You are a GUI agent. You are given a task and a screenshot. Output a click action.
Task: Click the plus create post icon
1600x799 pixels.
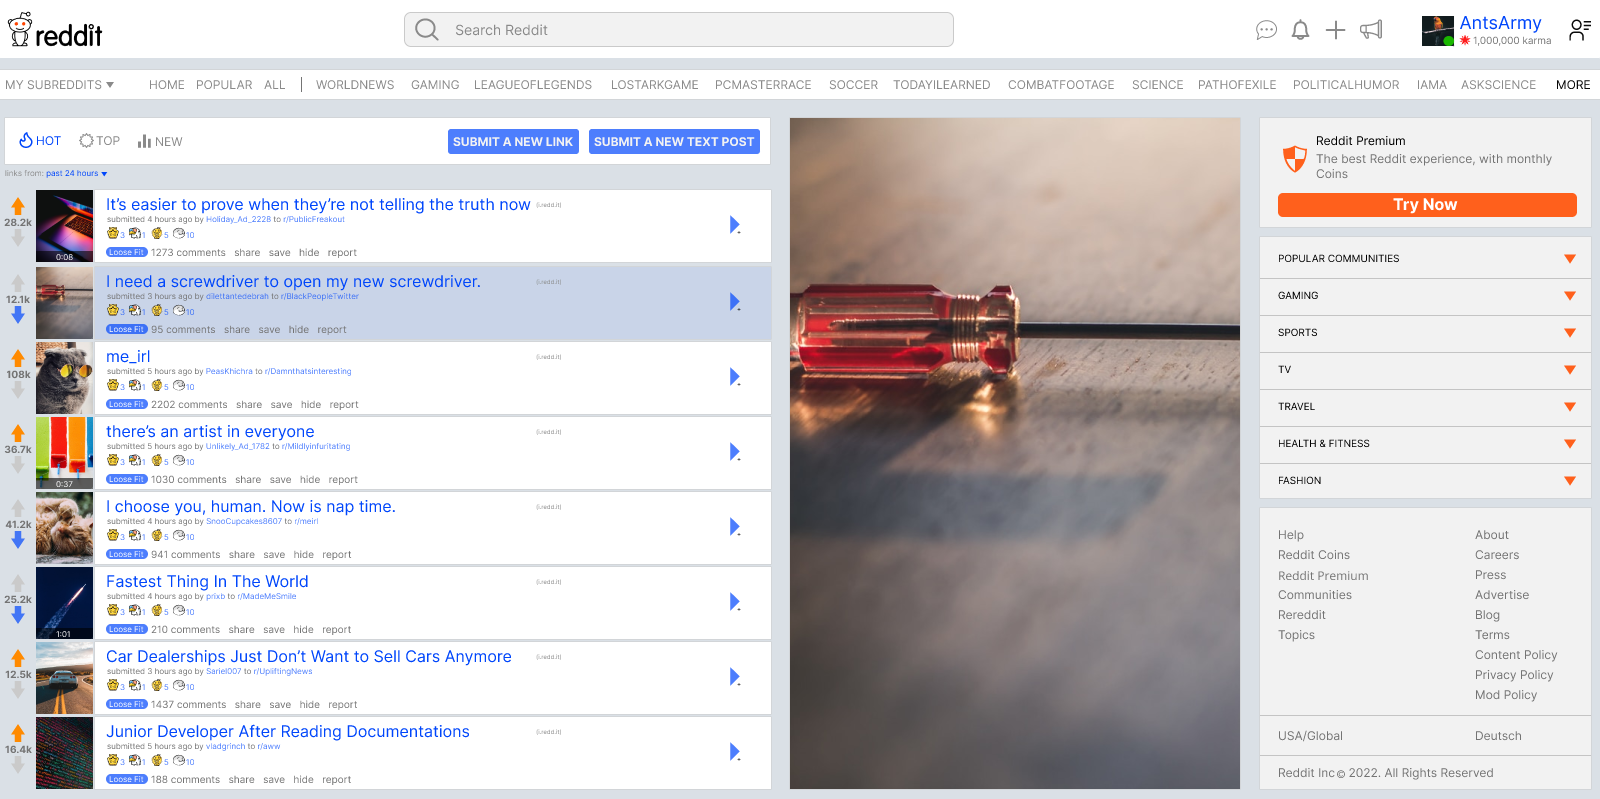[x=1335, y=30]
